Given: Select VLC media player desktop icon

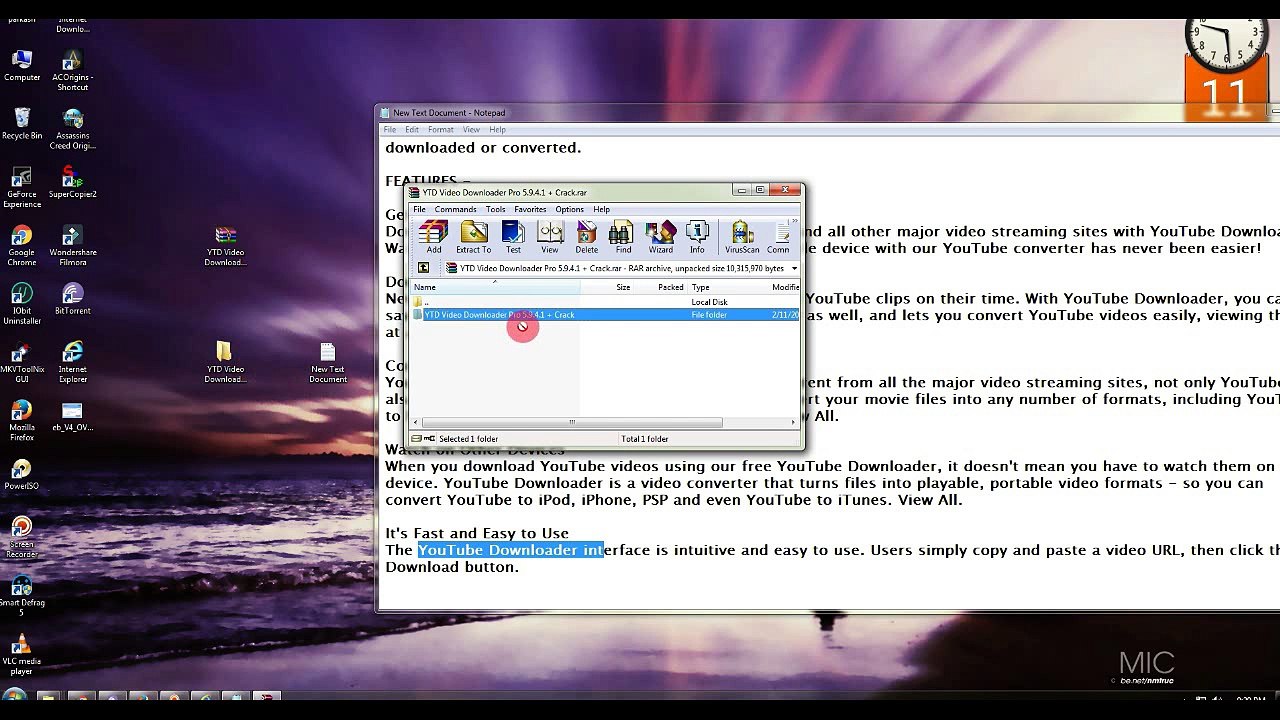Looking at the screenshot, I should 22,655.
